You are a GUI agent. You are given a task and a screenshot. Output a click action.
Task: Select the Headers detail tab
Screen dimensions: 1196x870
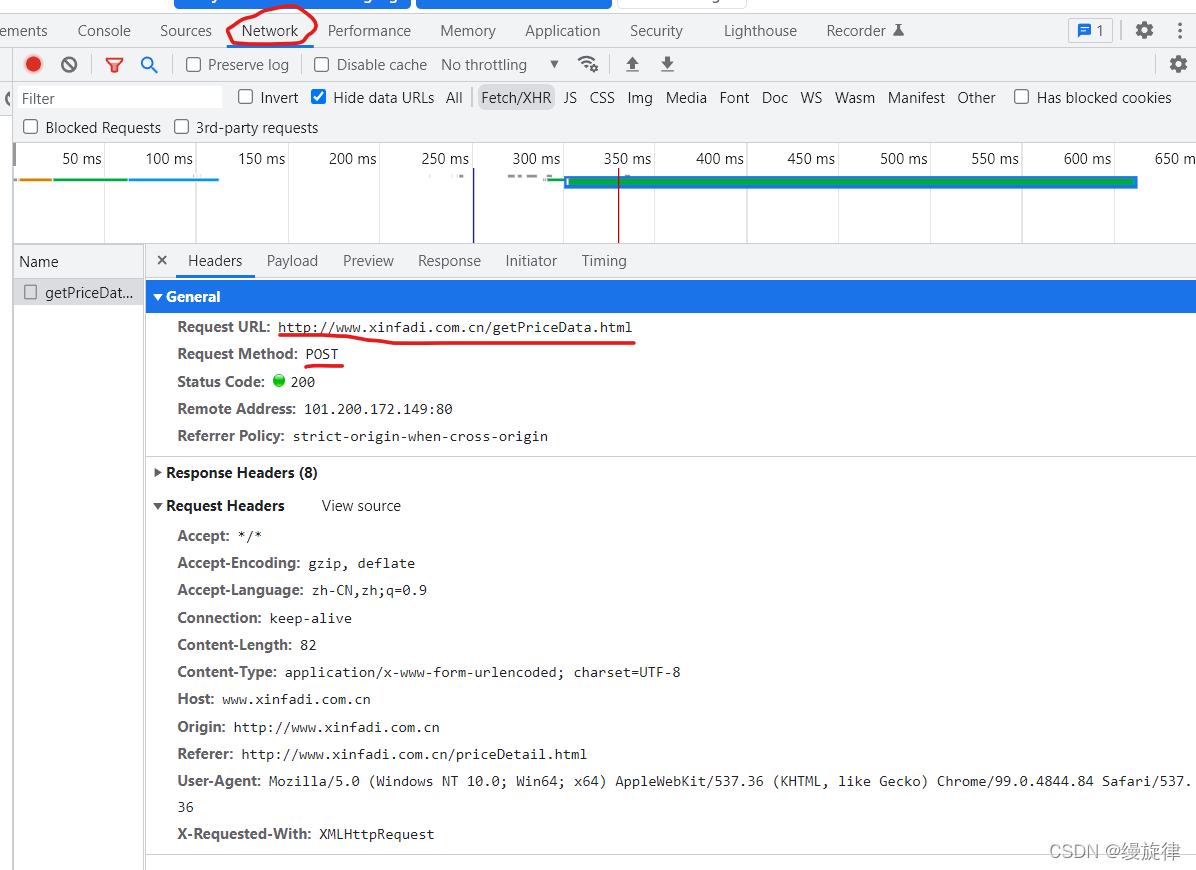[215, 261]
